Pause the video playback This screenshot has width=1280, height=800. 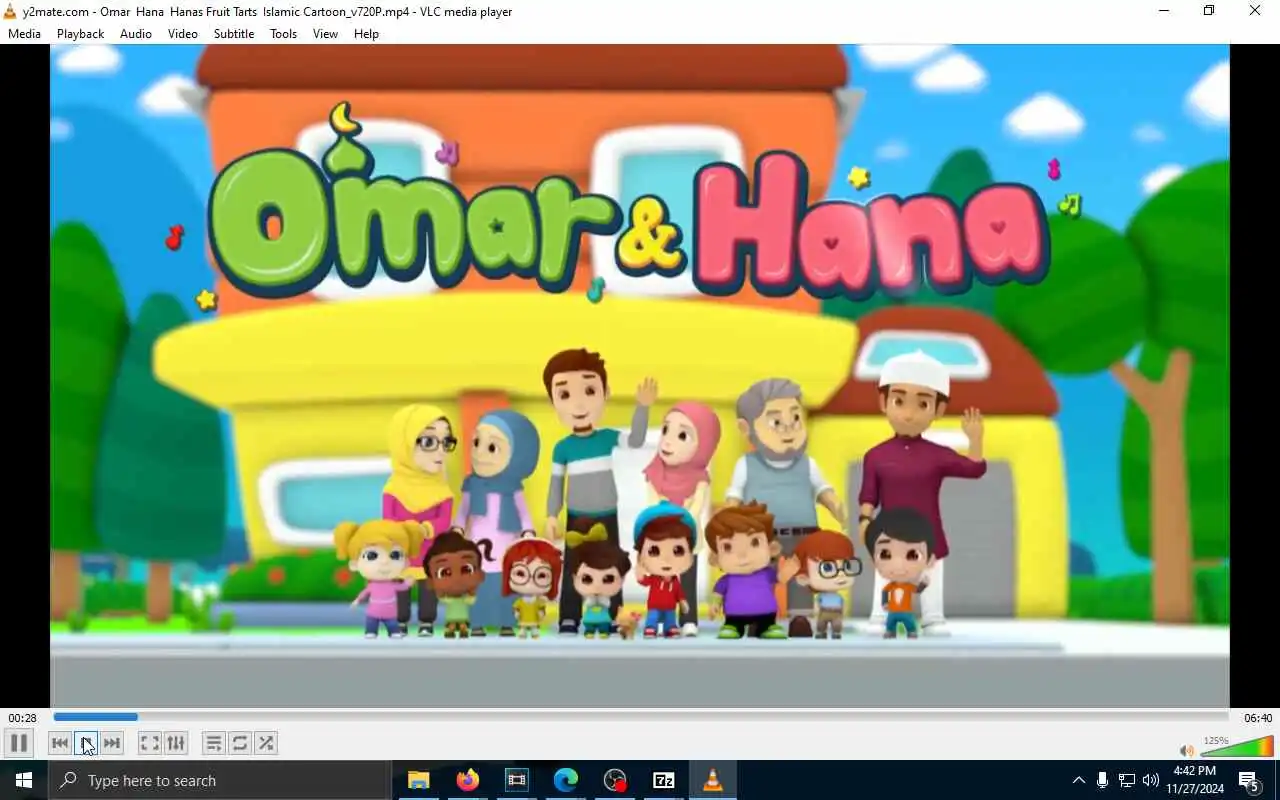(x=18, y=743)
